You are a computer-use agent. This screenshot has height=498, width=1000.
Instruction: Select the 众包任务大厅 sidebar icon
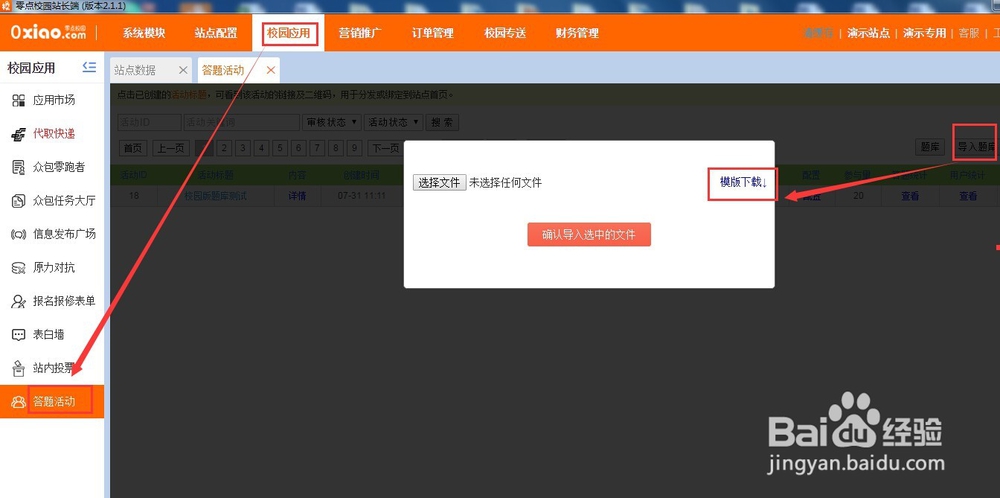pos(18,201)
